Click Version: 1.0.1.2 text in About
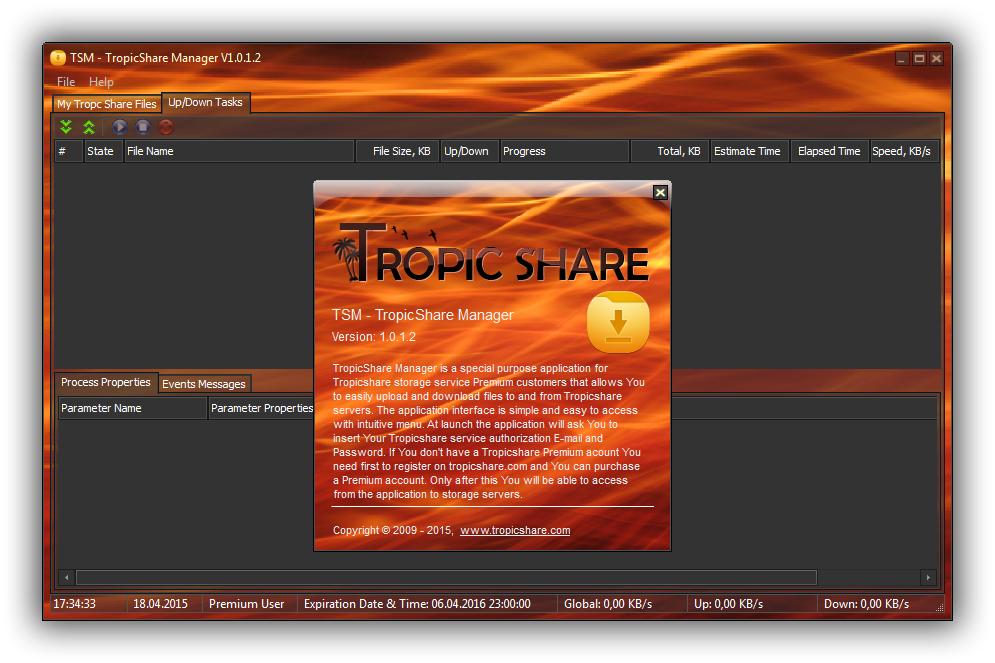This screenshot has height=663, width=995. pos(374,337)
